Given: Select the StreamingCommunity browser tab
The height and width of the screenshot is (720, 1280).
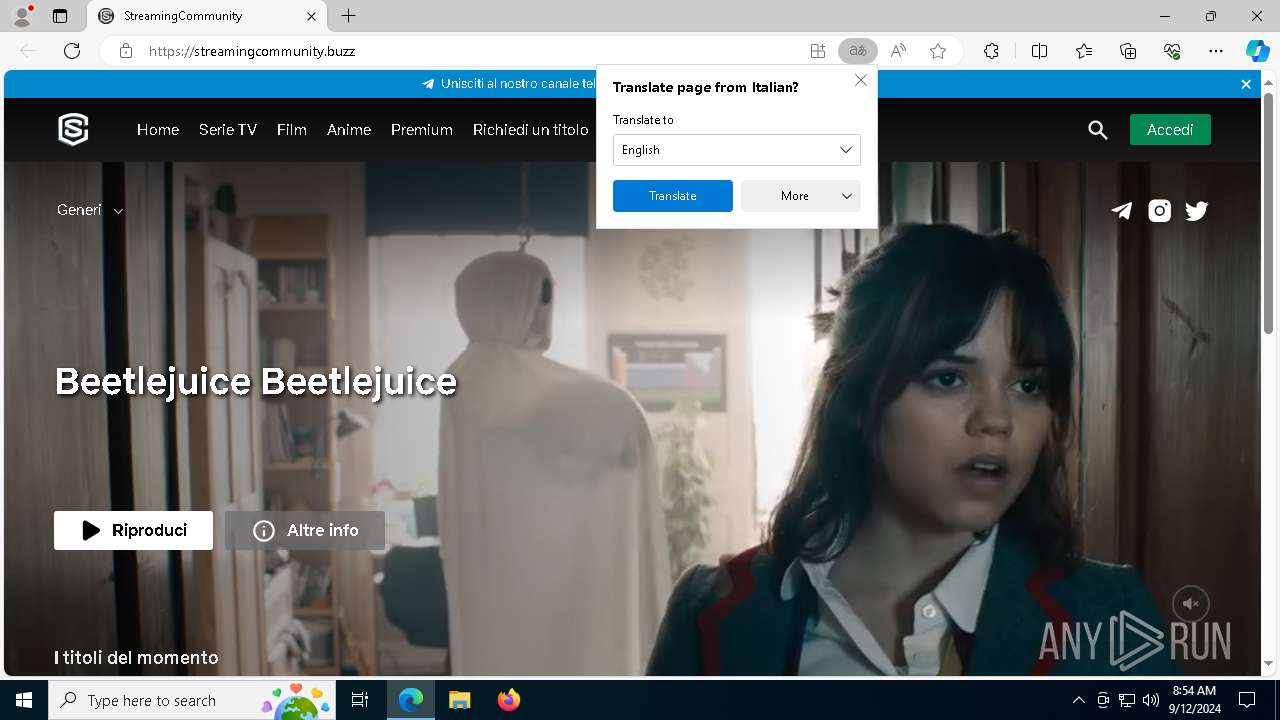Looking at the screenshot, I should click(x=208, y=16).
